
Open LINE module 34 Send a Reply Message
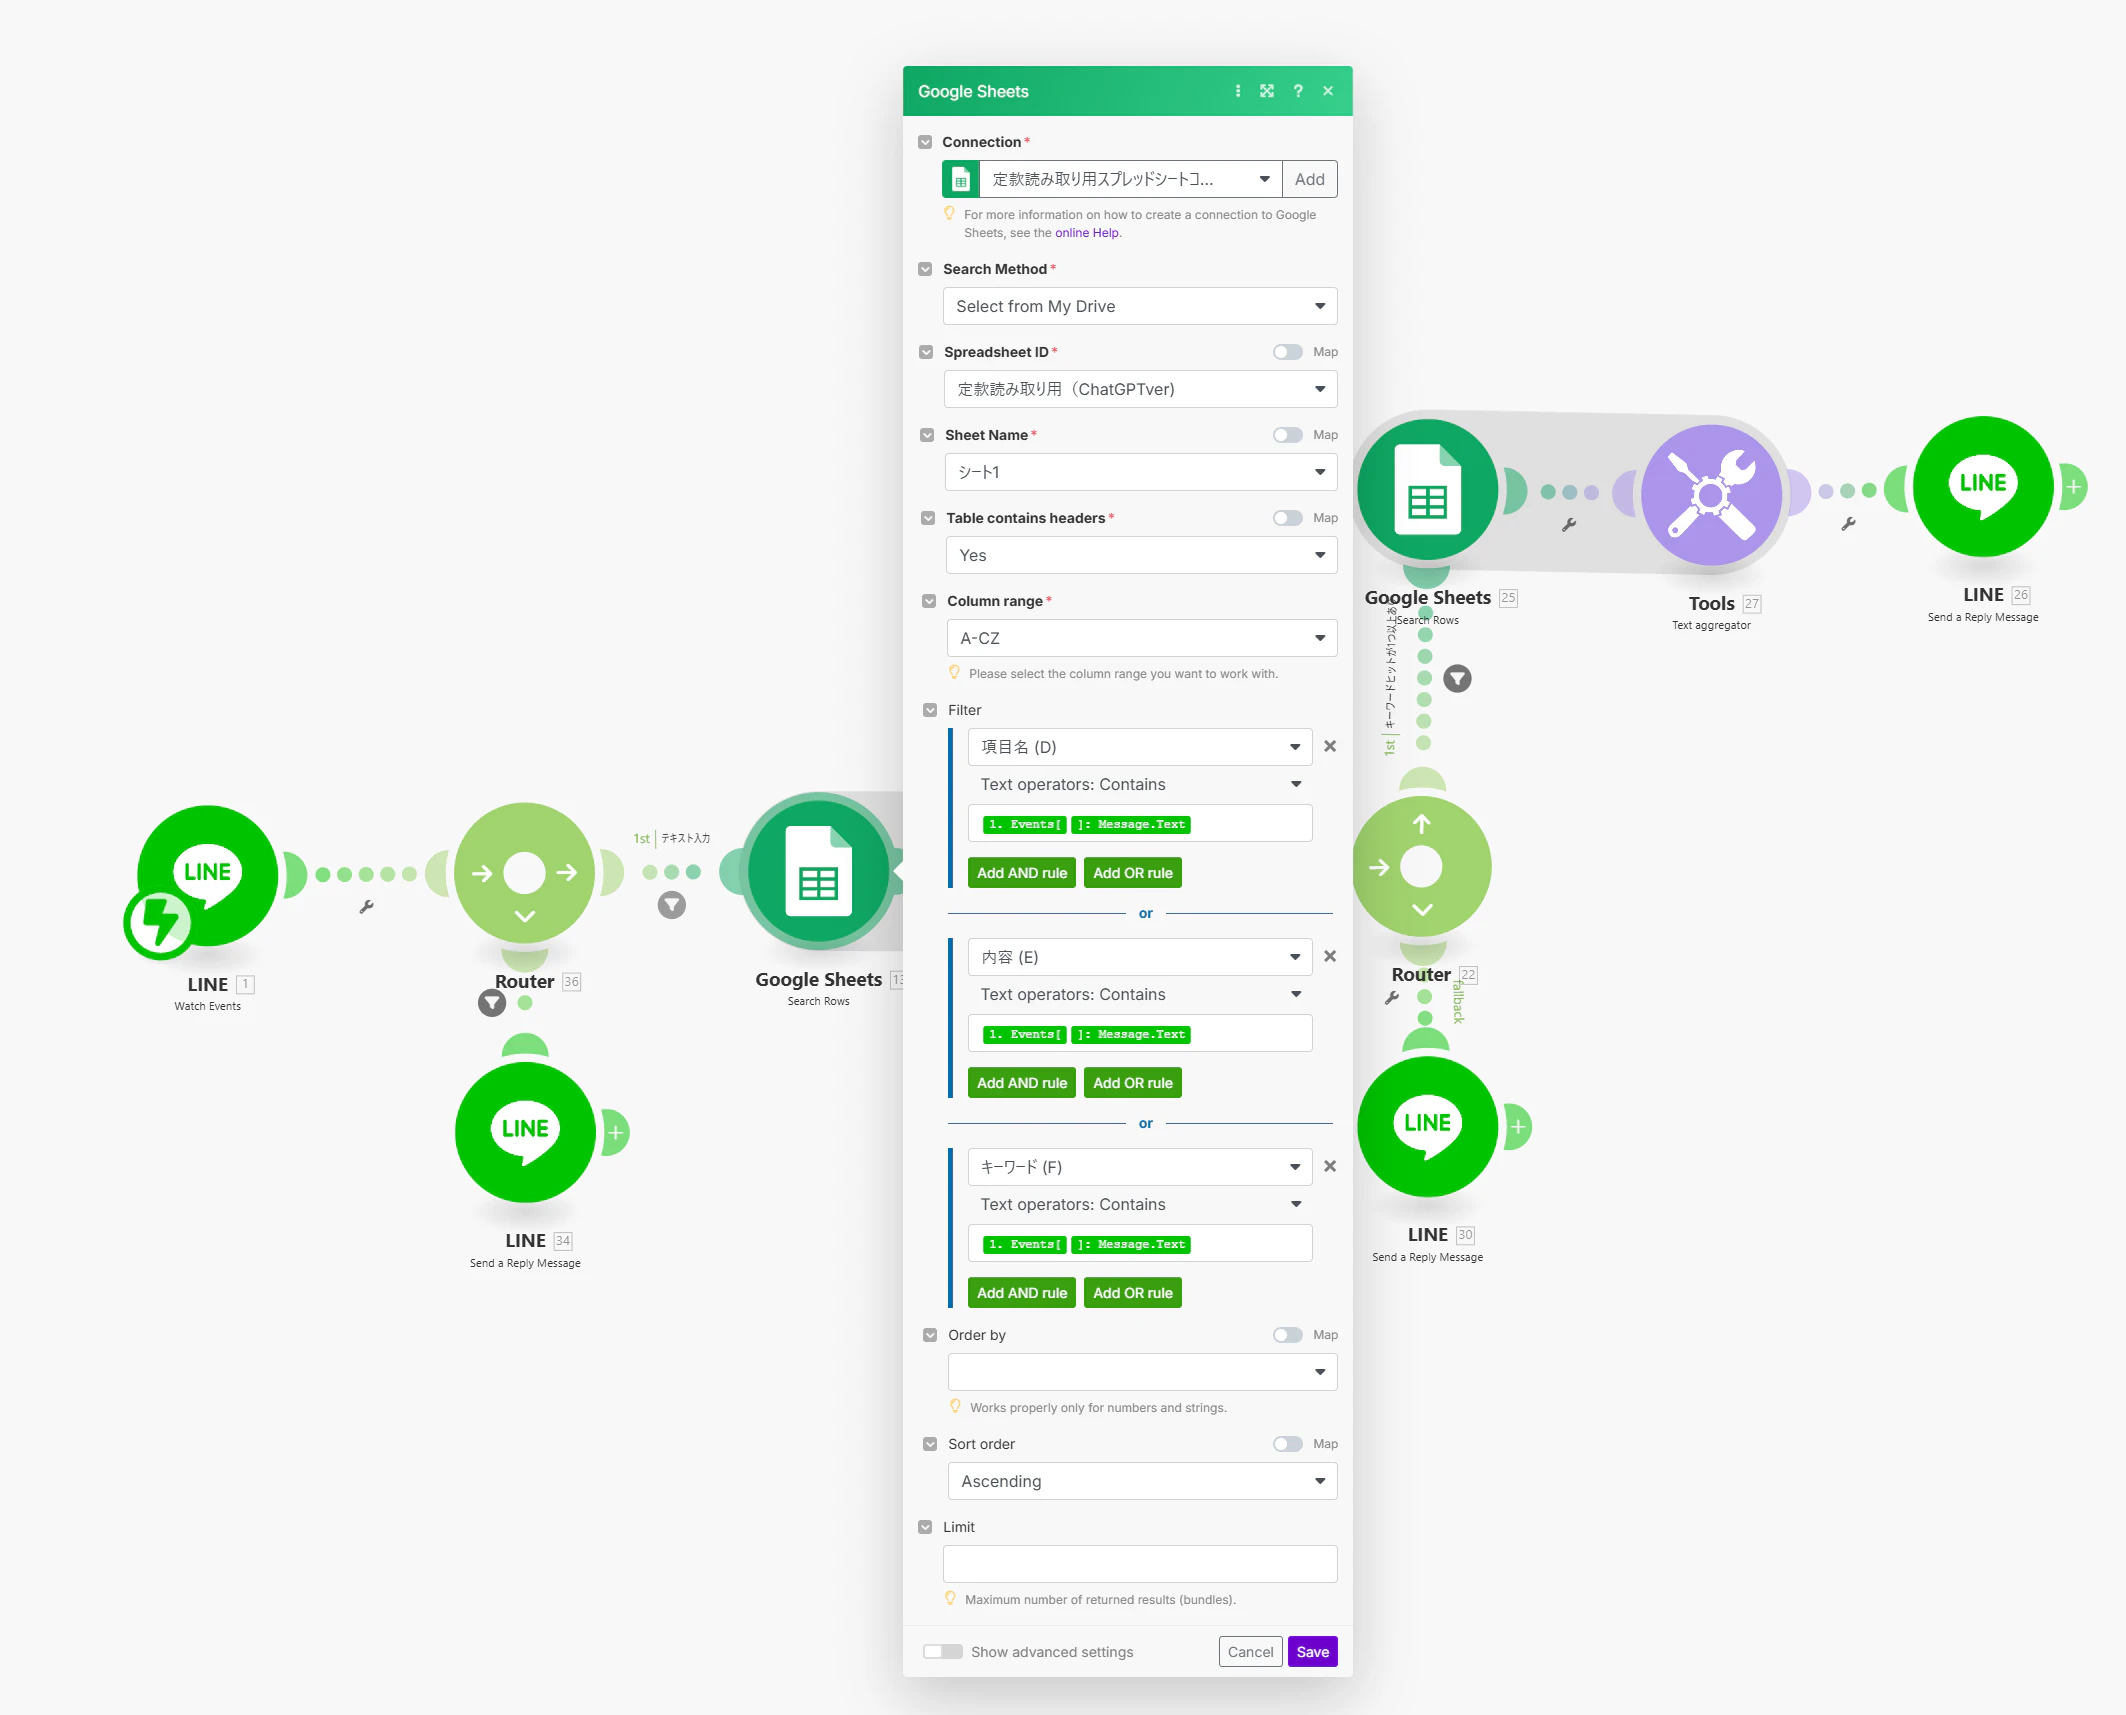tap(525, 1132)
